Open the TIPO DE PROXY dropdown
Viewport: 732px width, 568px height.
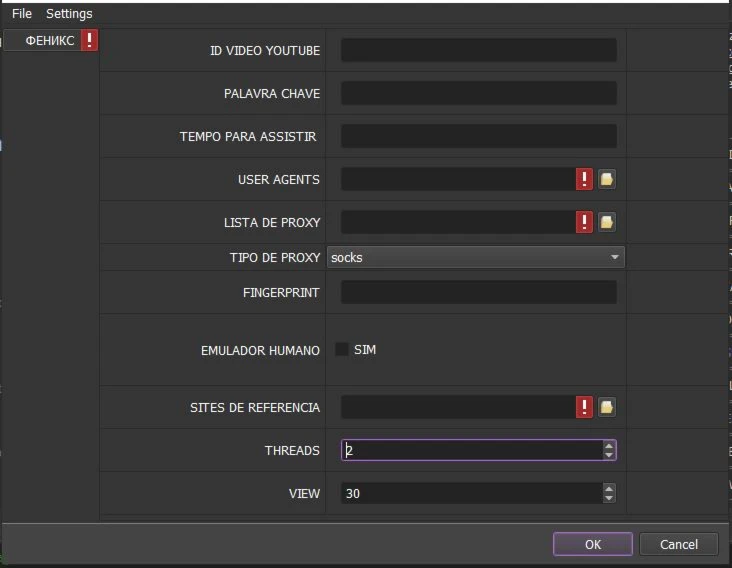point(476,257)
